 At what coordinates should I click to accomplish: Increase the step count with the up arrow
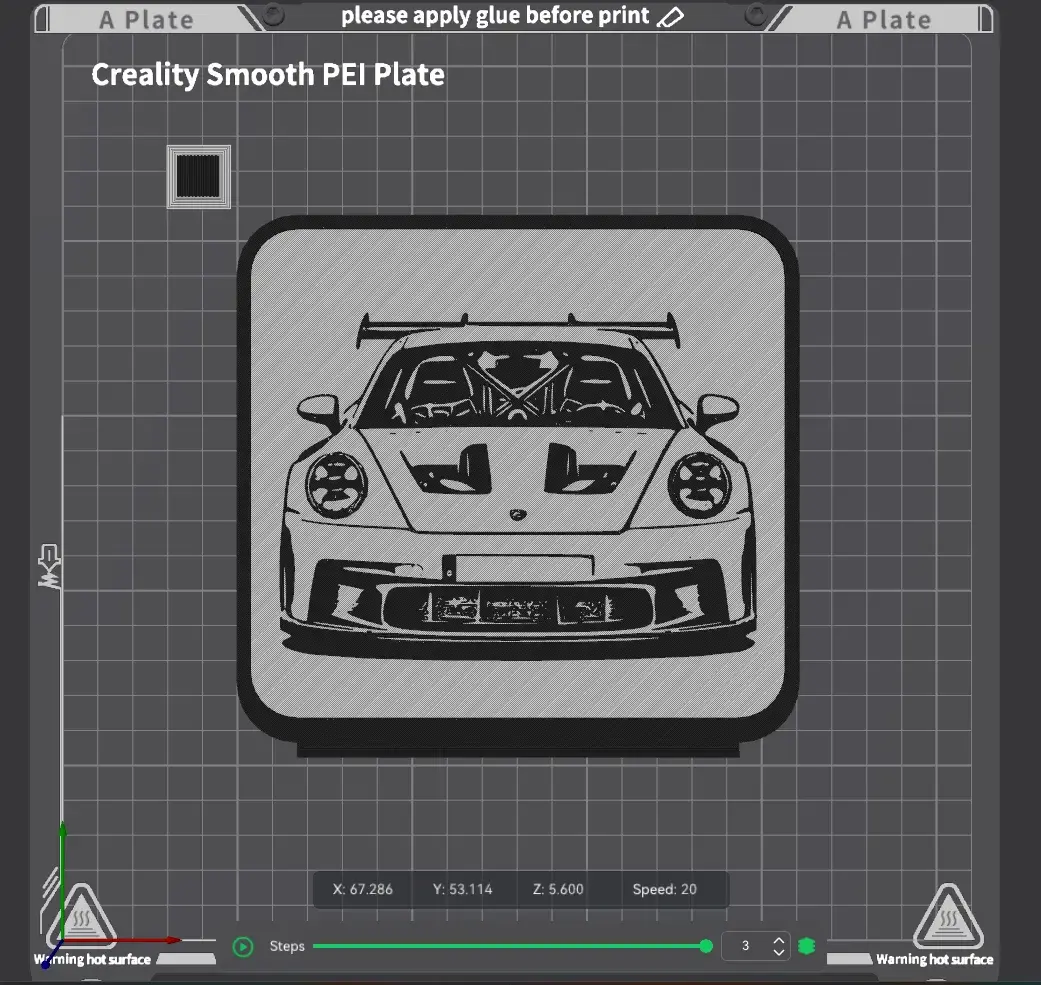pos(779,940)
